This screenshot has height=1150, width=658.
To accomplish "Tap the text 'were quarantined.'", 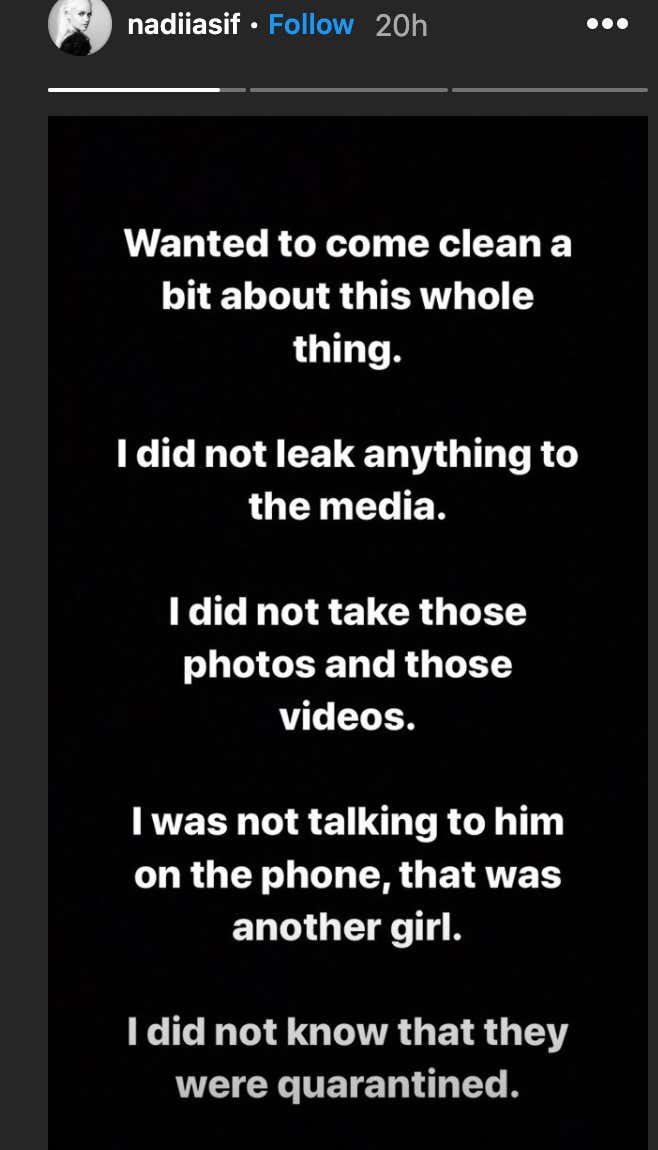I will pos(348,1085).
